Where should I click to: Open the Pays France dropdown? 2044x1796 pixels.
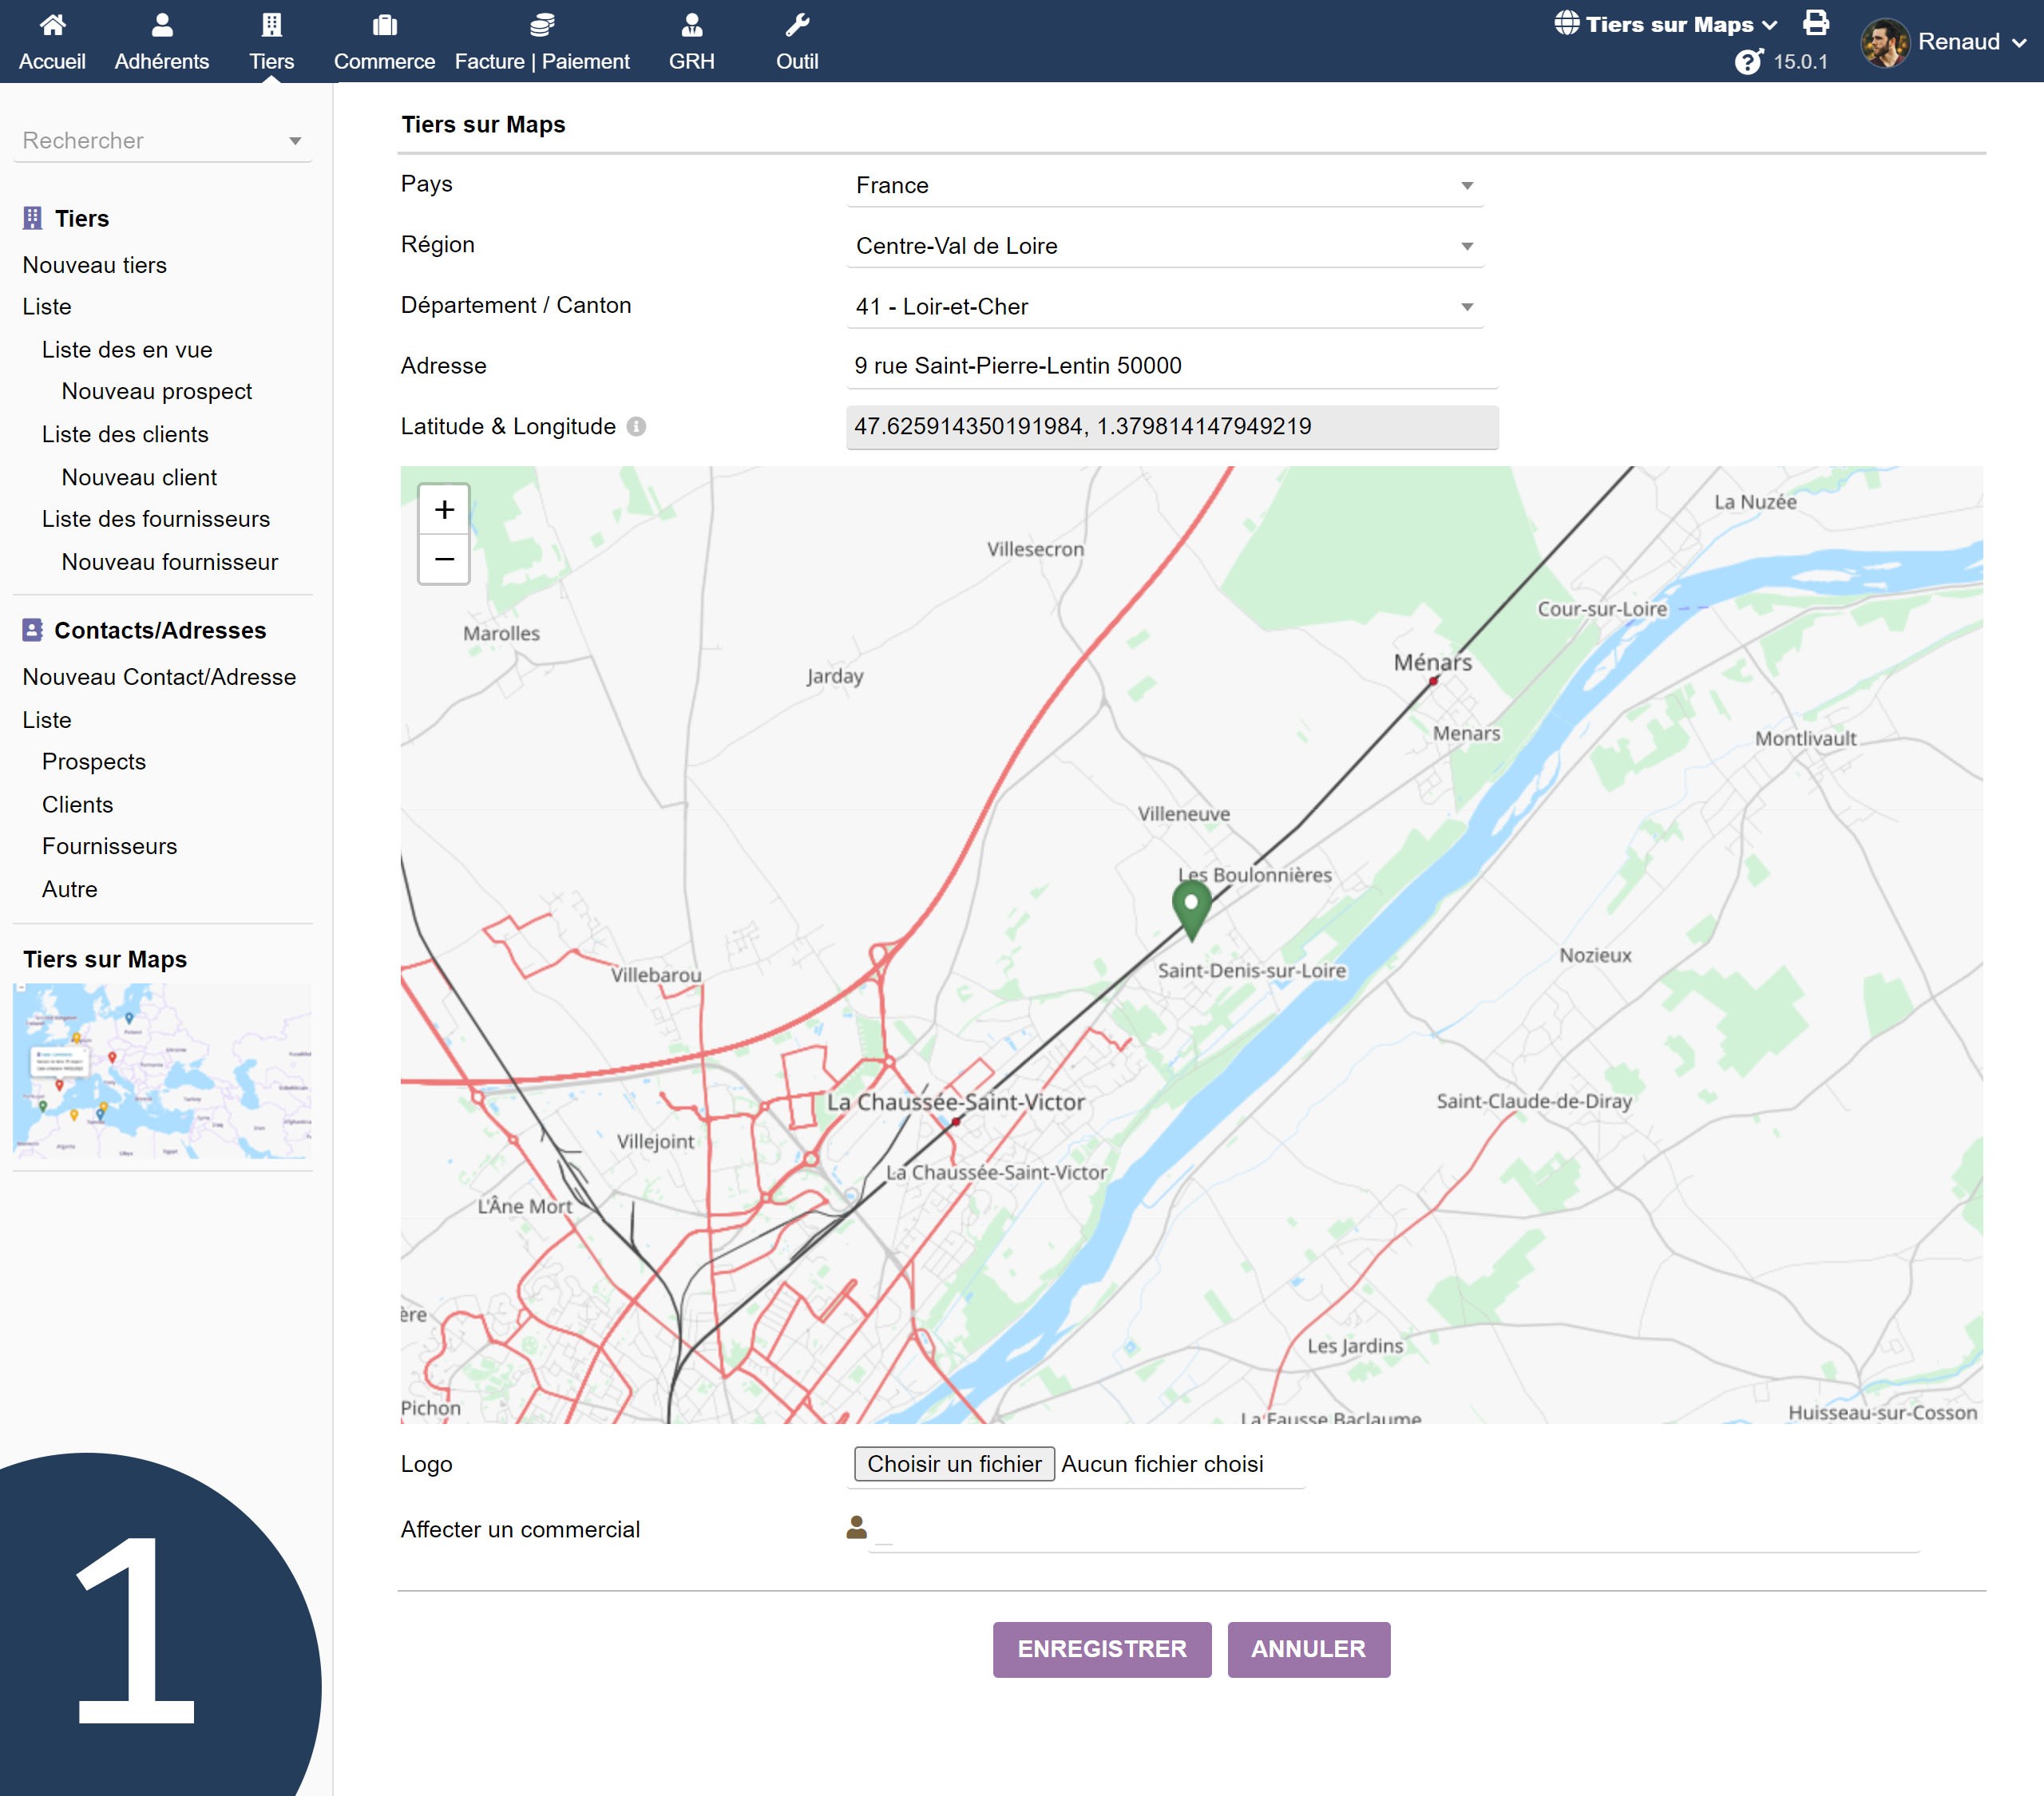[x=1164, y=186]
